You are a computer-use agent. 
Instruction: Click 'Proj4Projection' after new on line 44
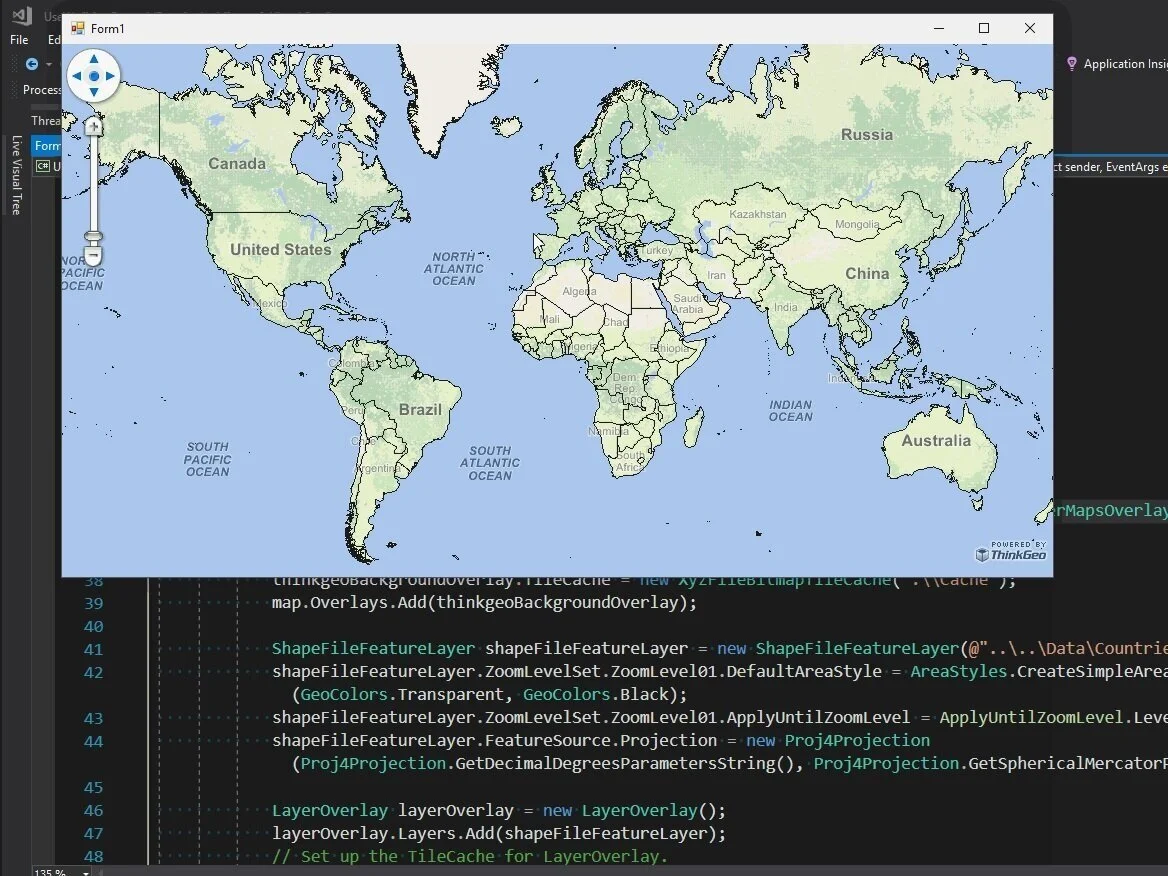click(x=857, y=741)
